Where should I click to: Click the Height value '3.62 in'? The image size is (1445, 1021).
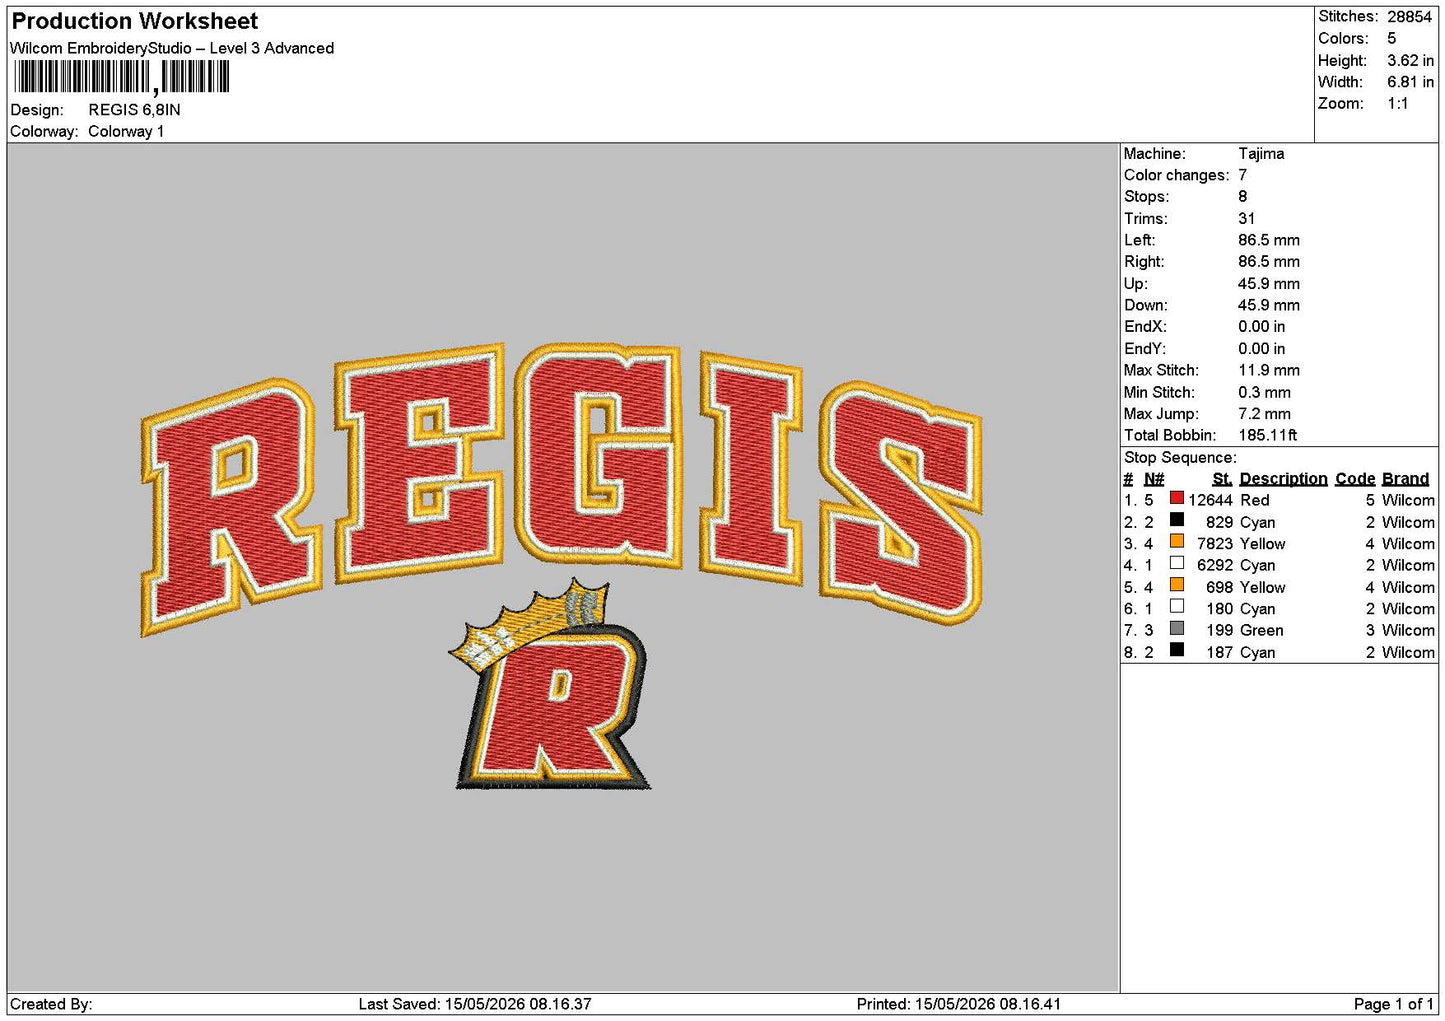[x=1410, y=60]
